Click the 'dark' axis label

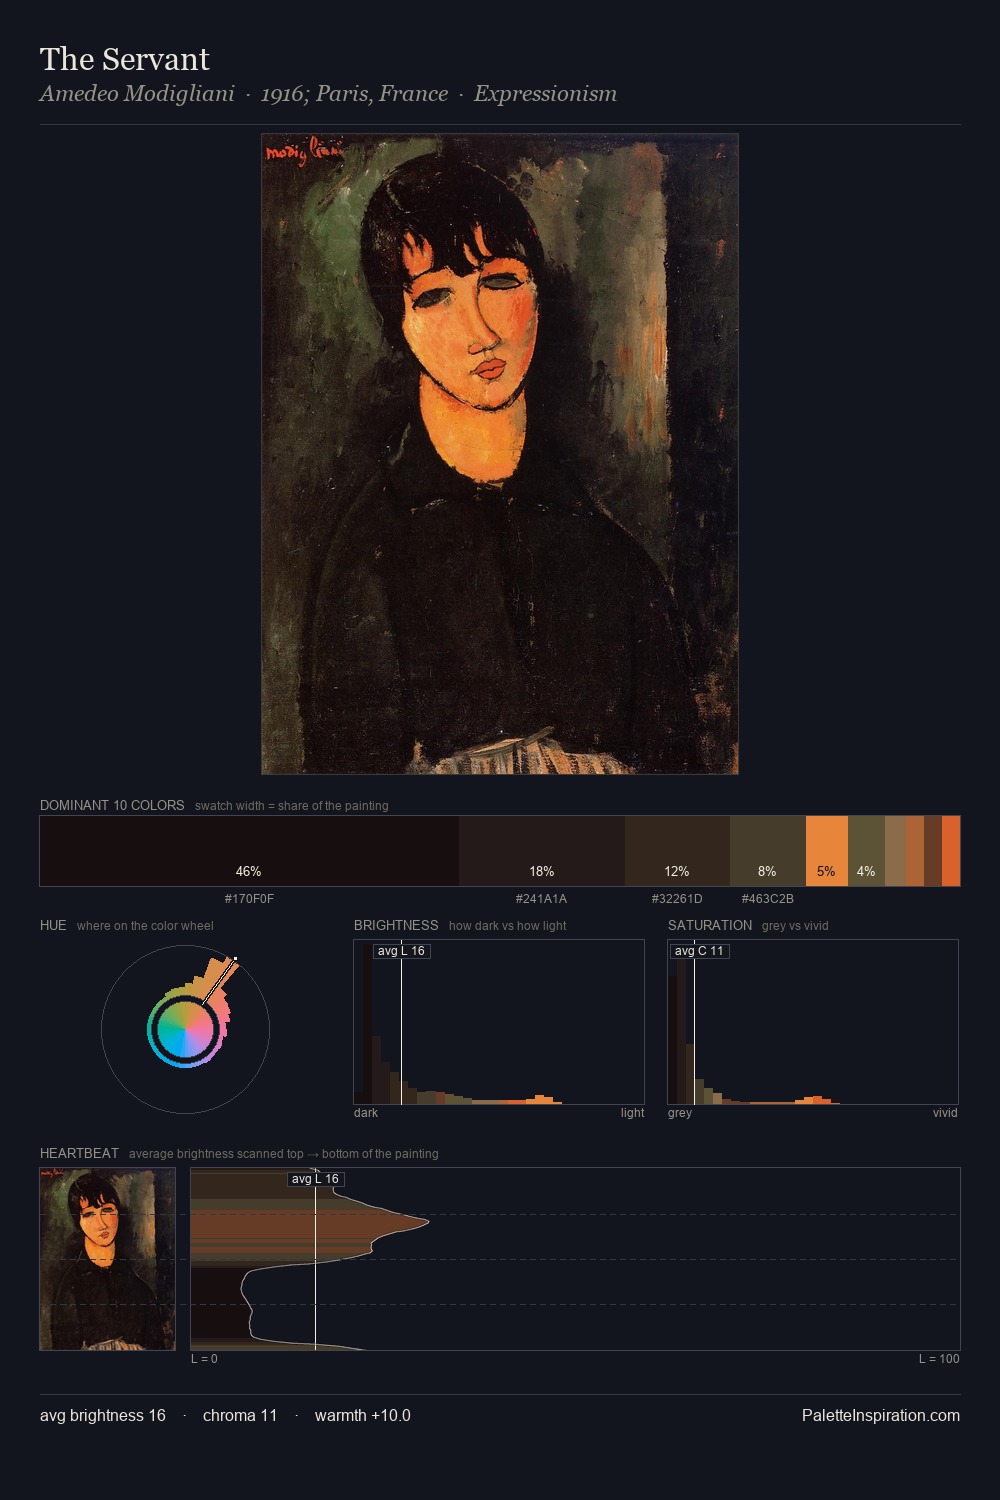[366, 1113]
